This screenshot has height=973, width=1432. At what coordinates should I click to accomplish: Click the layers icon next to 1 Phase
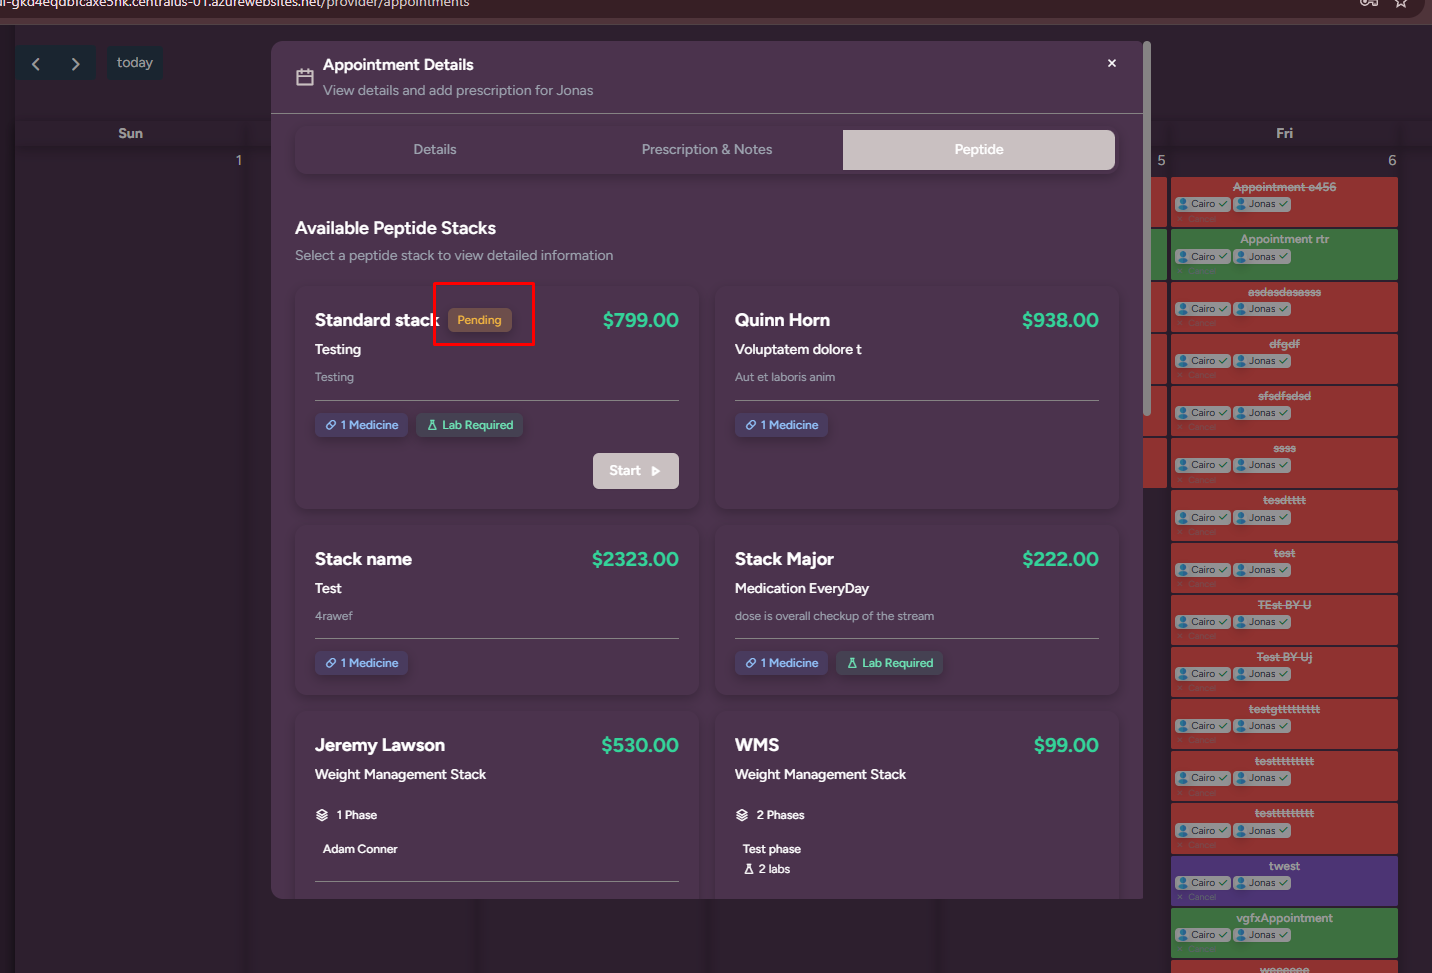(x=322, y=815)
